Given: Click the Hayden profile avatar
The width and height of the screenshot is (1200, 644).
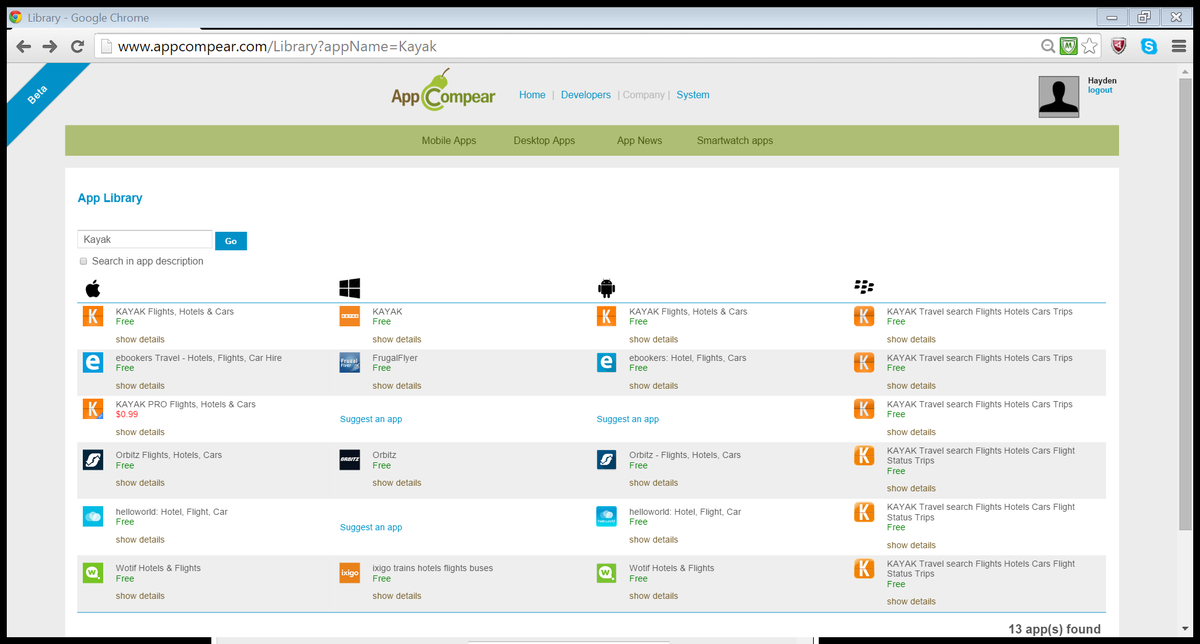Looking at the screenshot, I should [x=1059, y=97].
